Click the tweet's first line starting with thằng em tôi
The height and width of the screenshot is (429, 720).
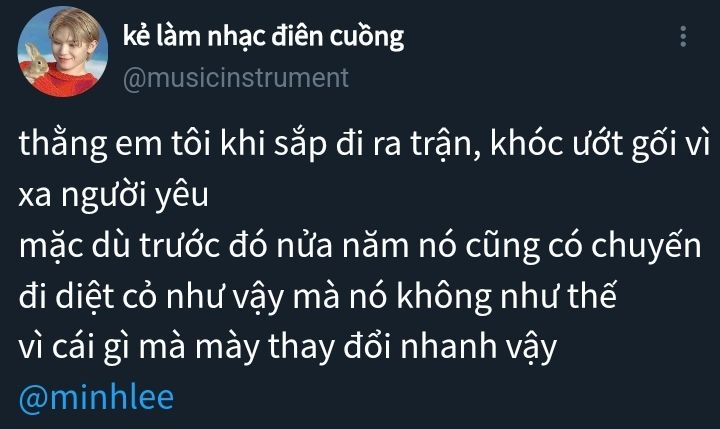pos(365,144)
